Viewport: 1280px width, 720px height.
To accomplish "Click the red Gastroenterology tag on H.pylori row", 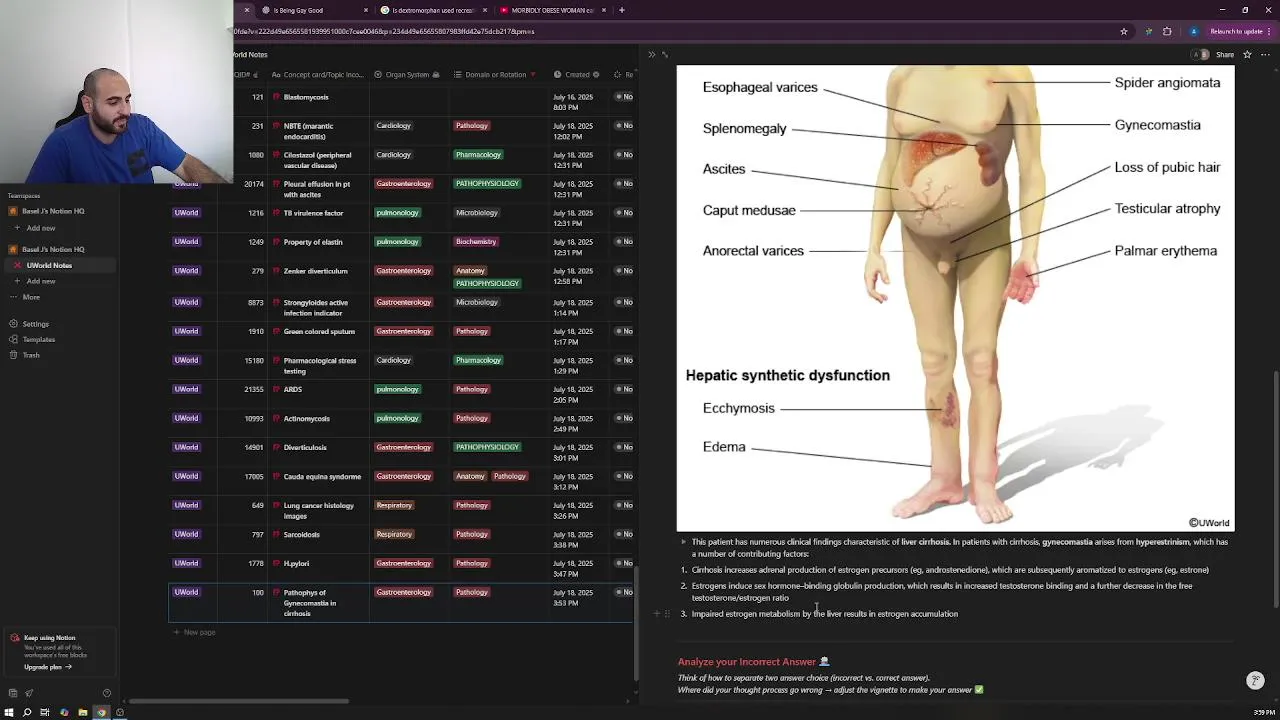I will pyautogui.click(x=403, y=563).
